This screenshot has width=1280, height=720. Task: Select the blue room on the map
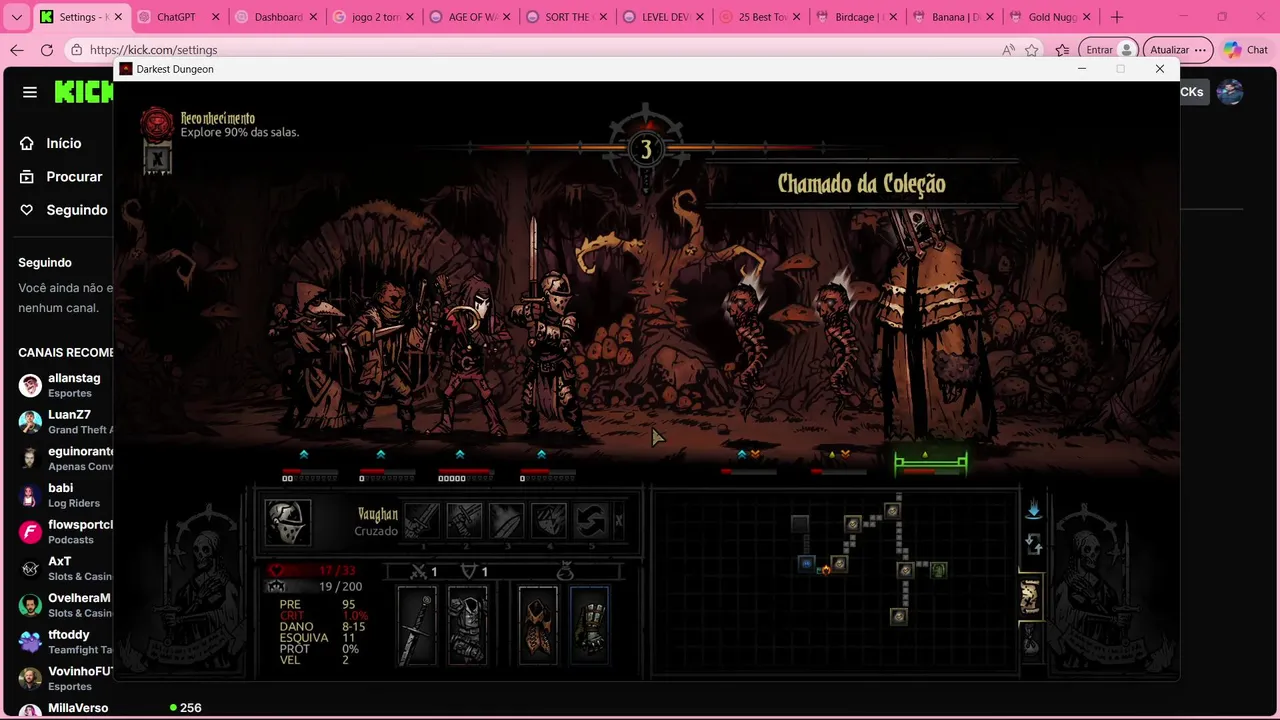point(807,564)
